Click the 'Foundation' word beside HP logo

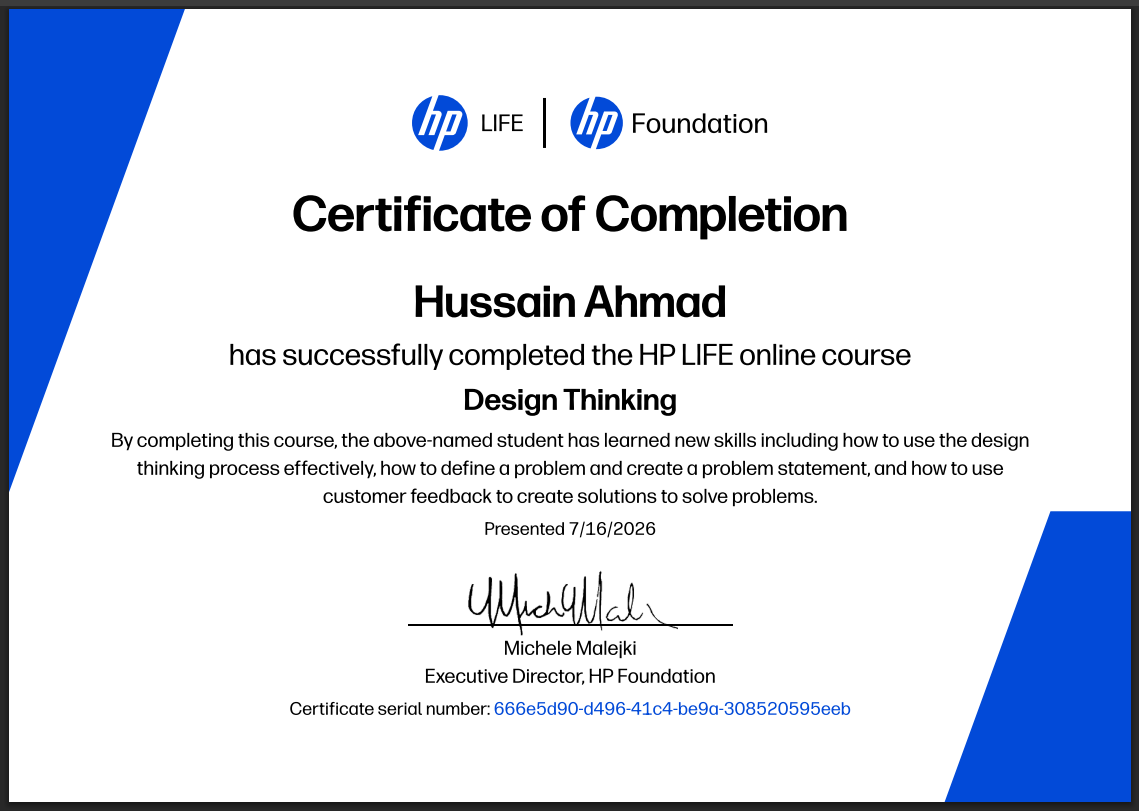(699, 124)
